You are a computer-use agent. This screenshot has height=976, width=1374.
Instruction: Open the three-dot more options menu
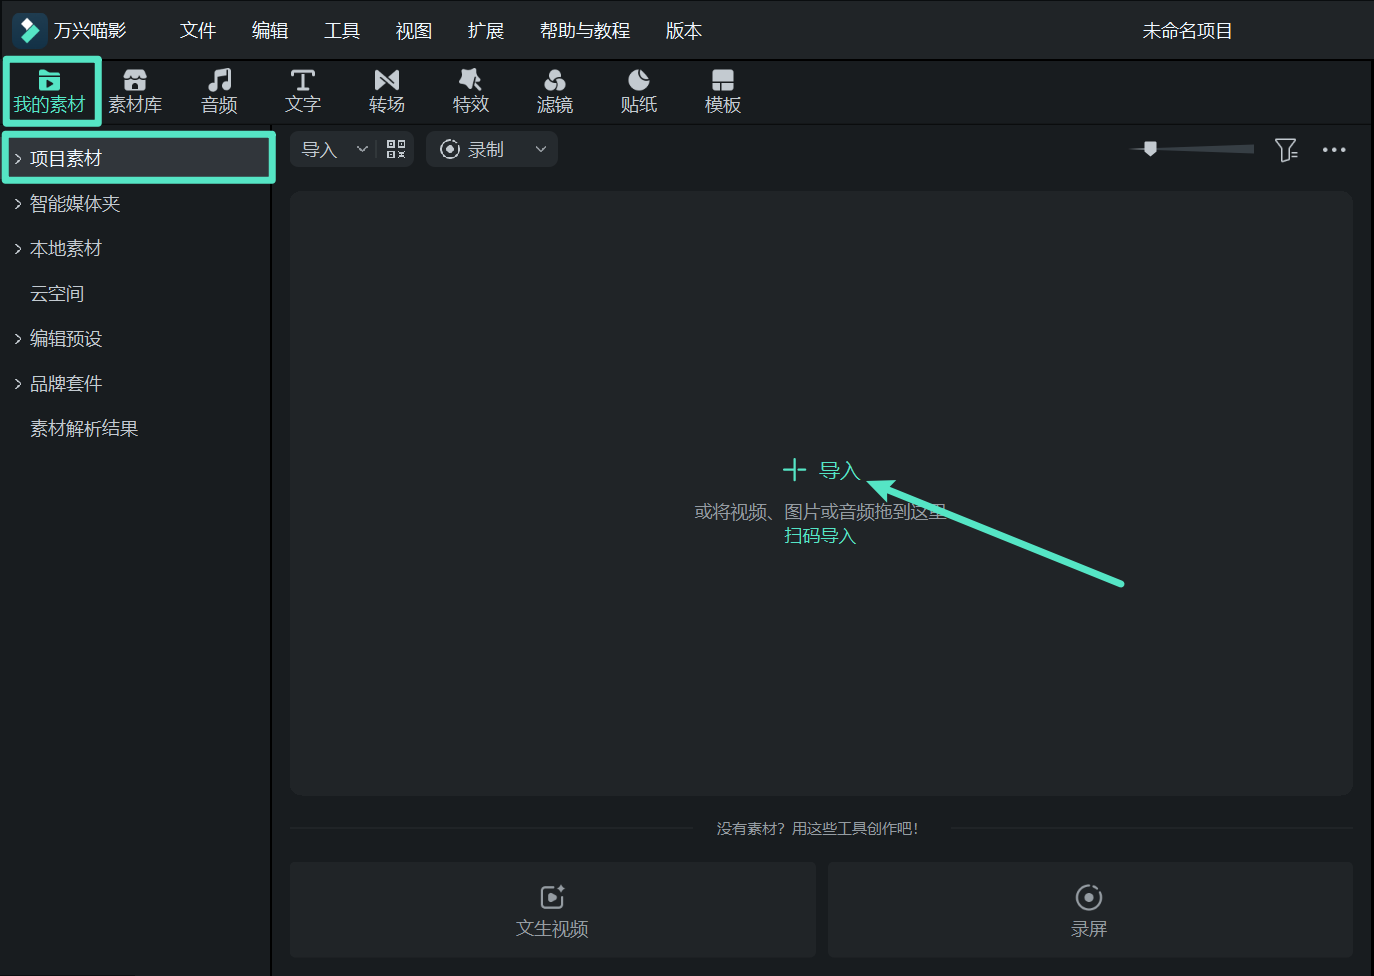point(1334,150)
